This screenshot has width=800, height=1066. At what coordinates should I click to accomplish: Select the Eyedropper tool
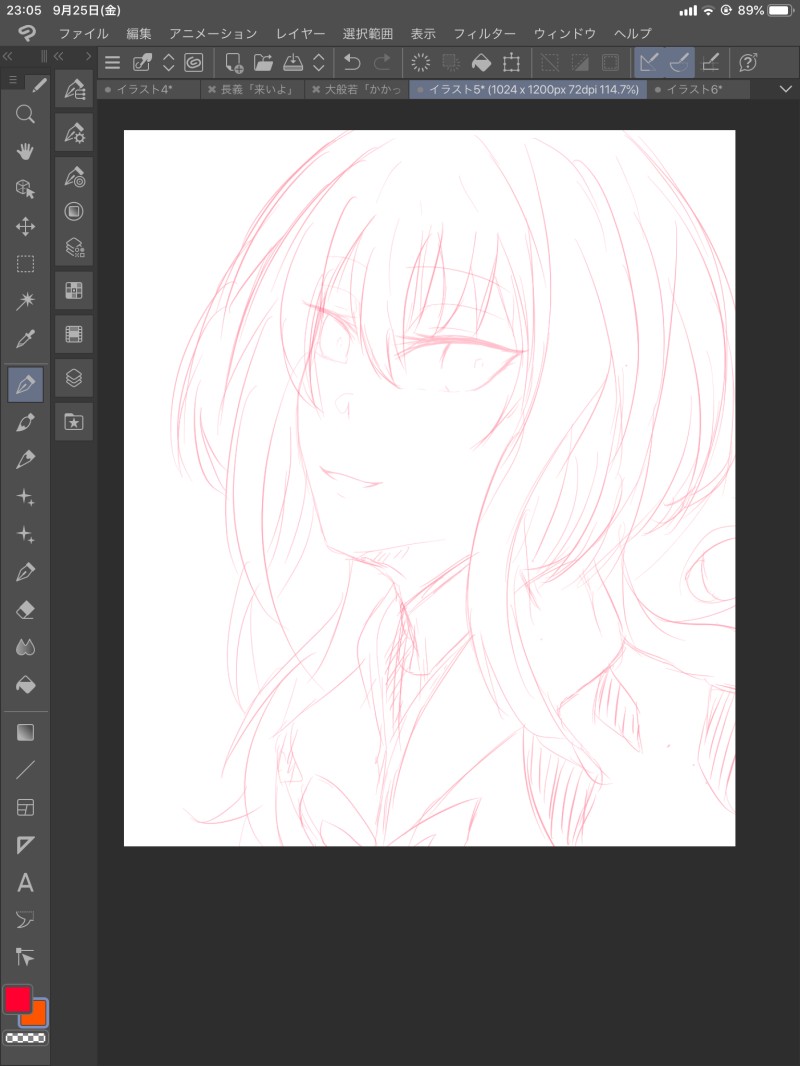tap(25, 339)
